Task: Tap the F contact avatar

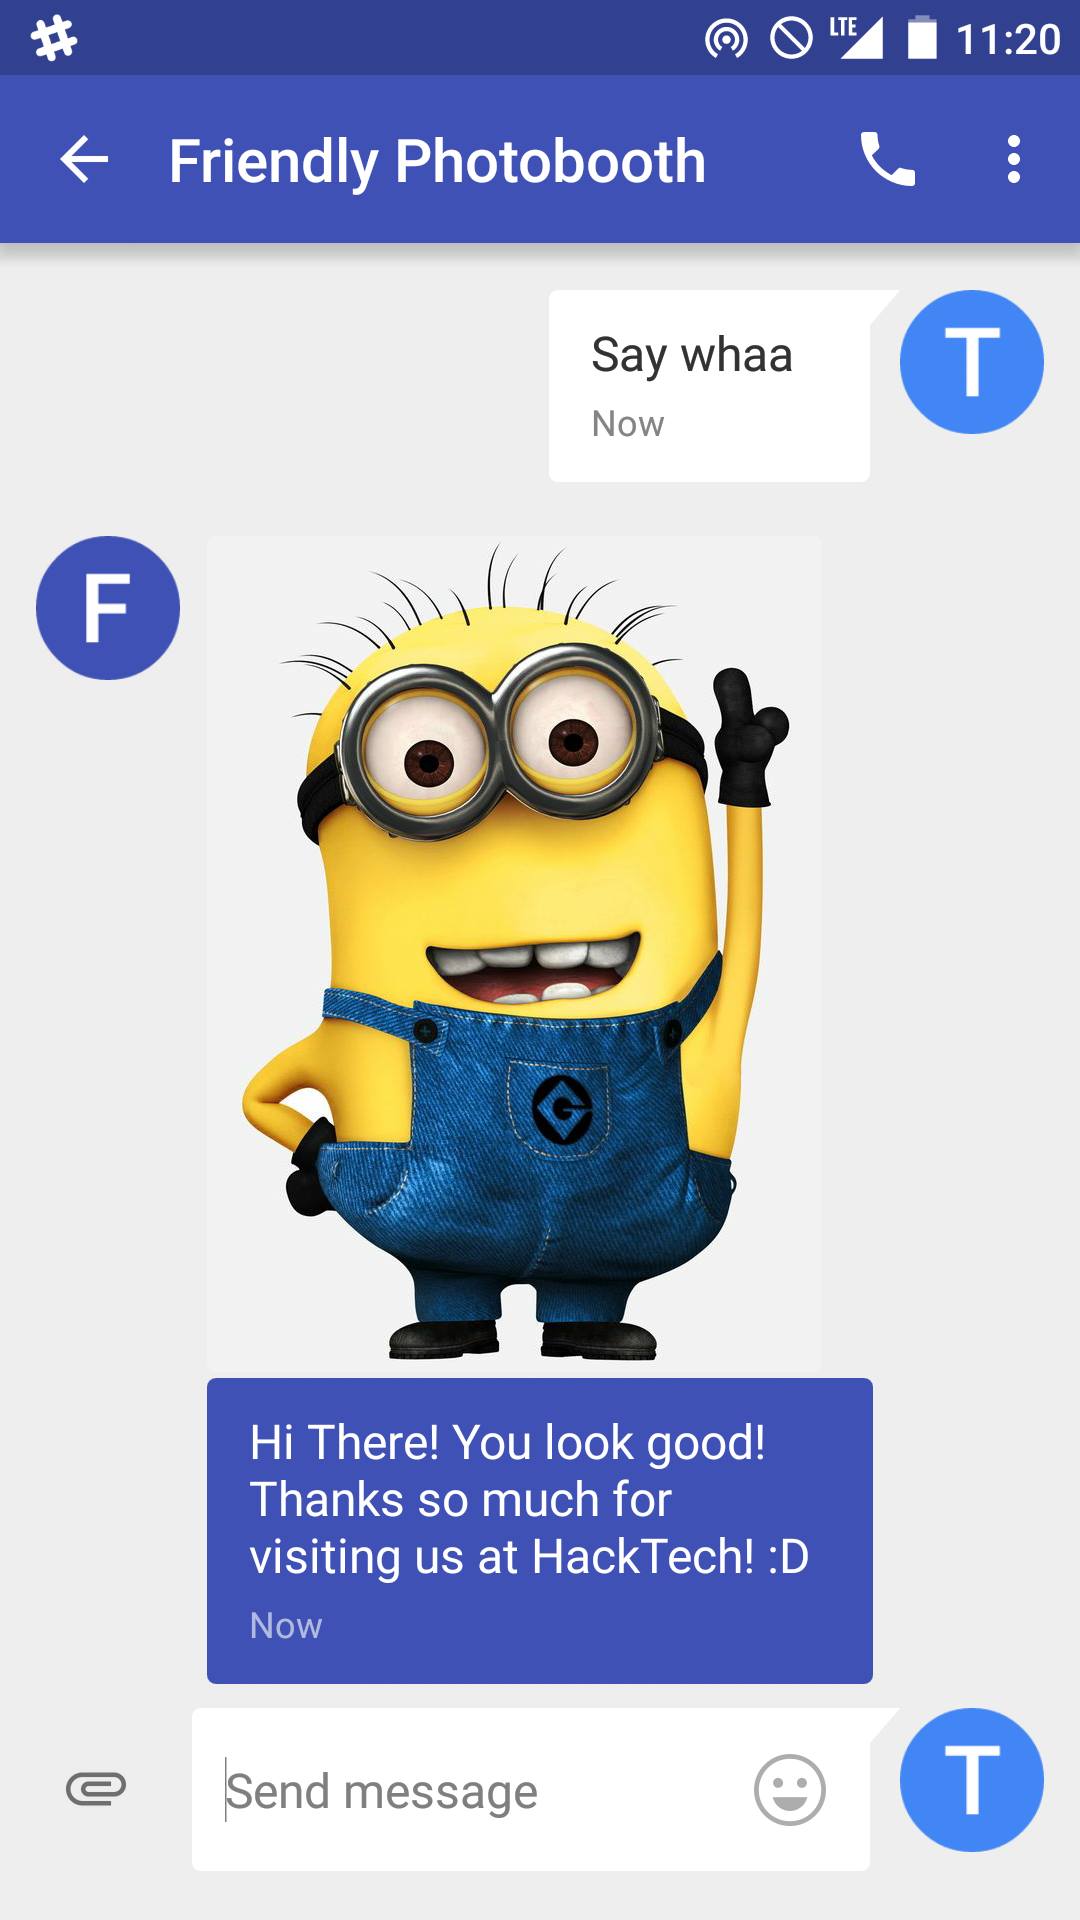Action: [x=108, y=608]
